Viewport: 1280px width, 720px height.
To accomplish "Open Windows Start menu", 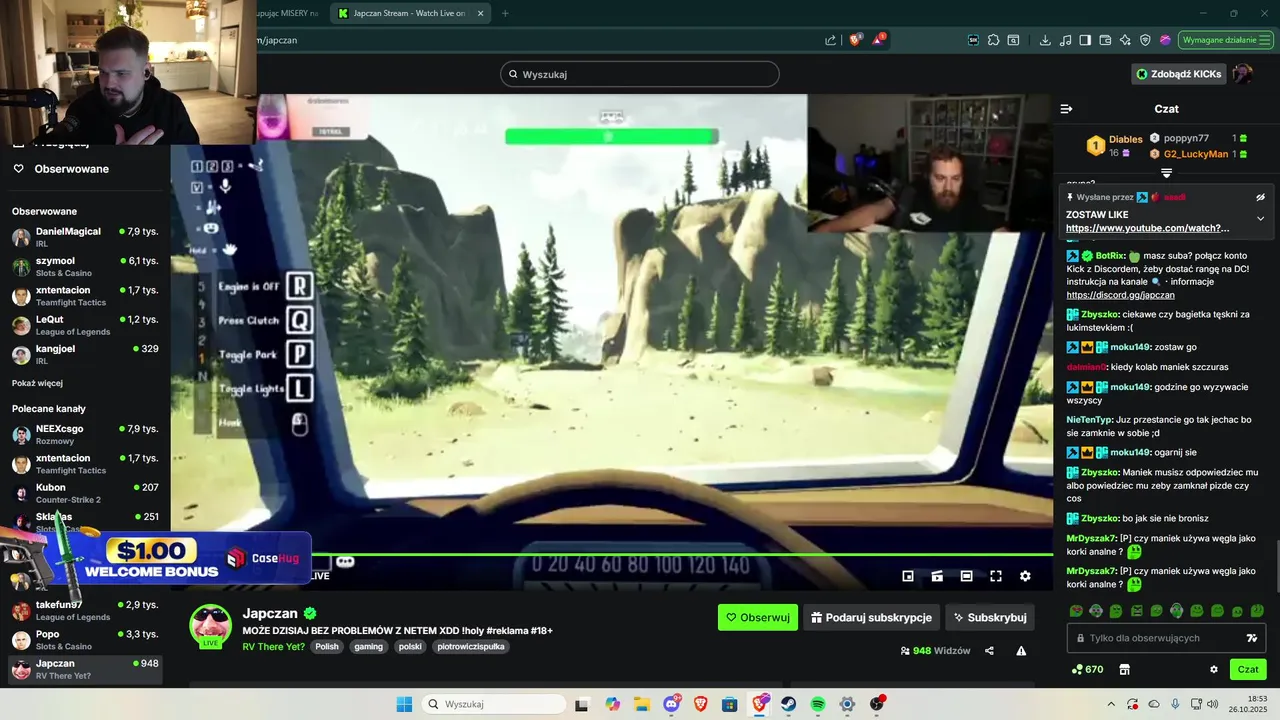I will coord(404,704).
